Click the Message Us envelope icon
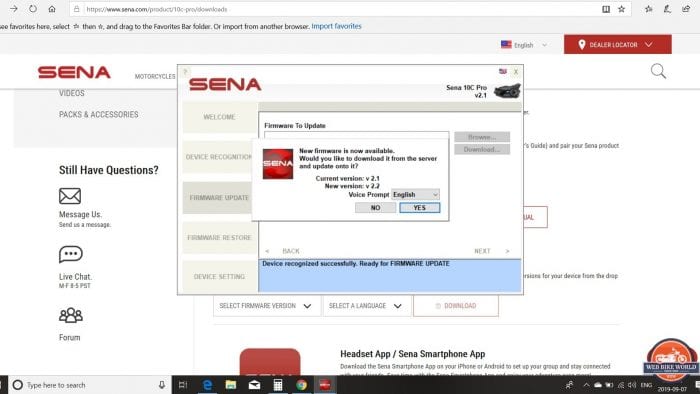 pos(70,196)
